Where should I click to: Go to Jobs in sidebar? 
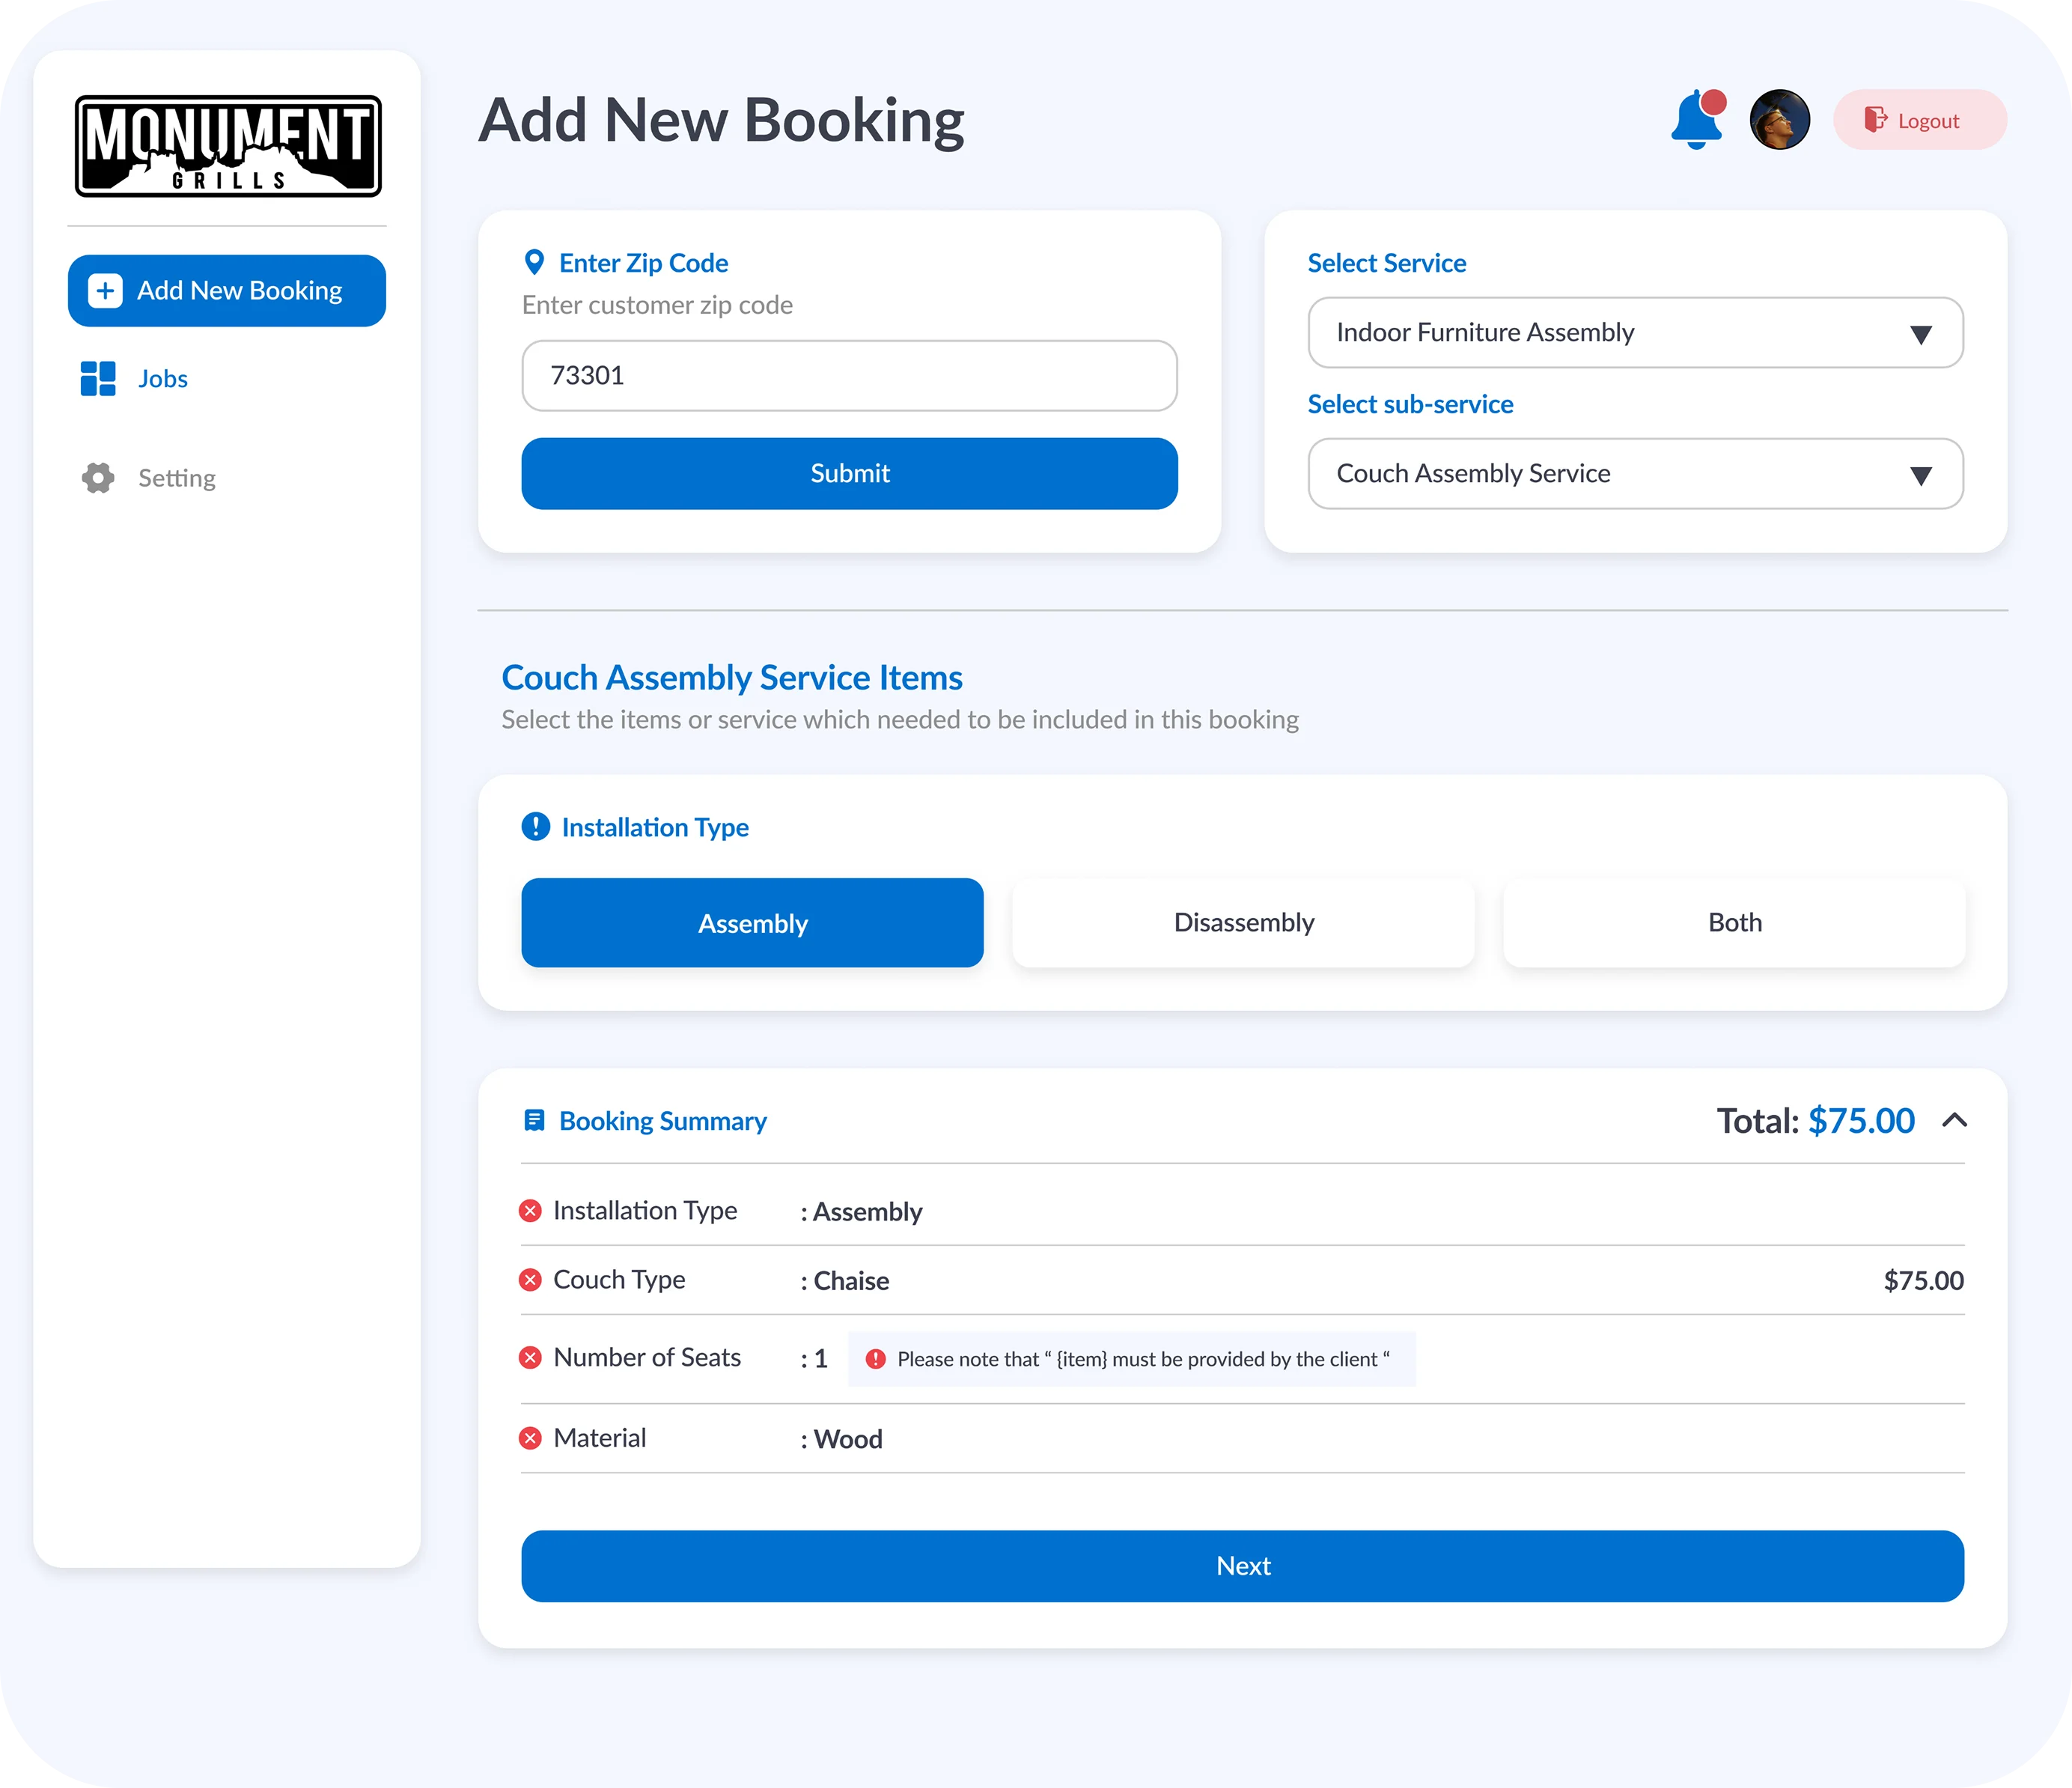point(162,379)
